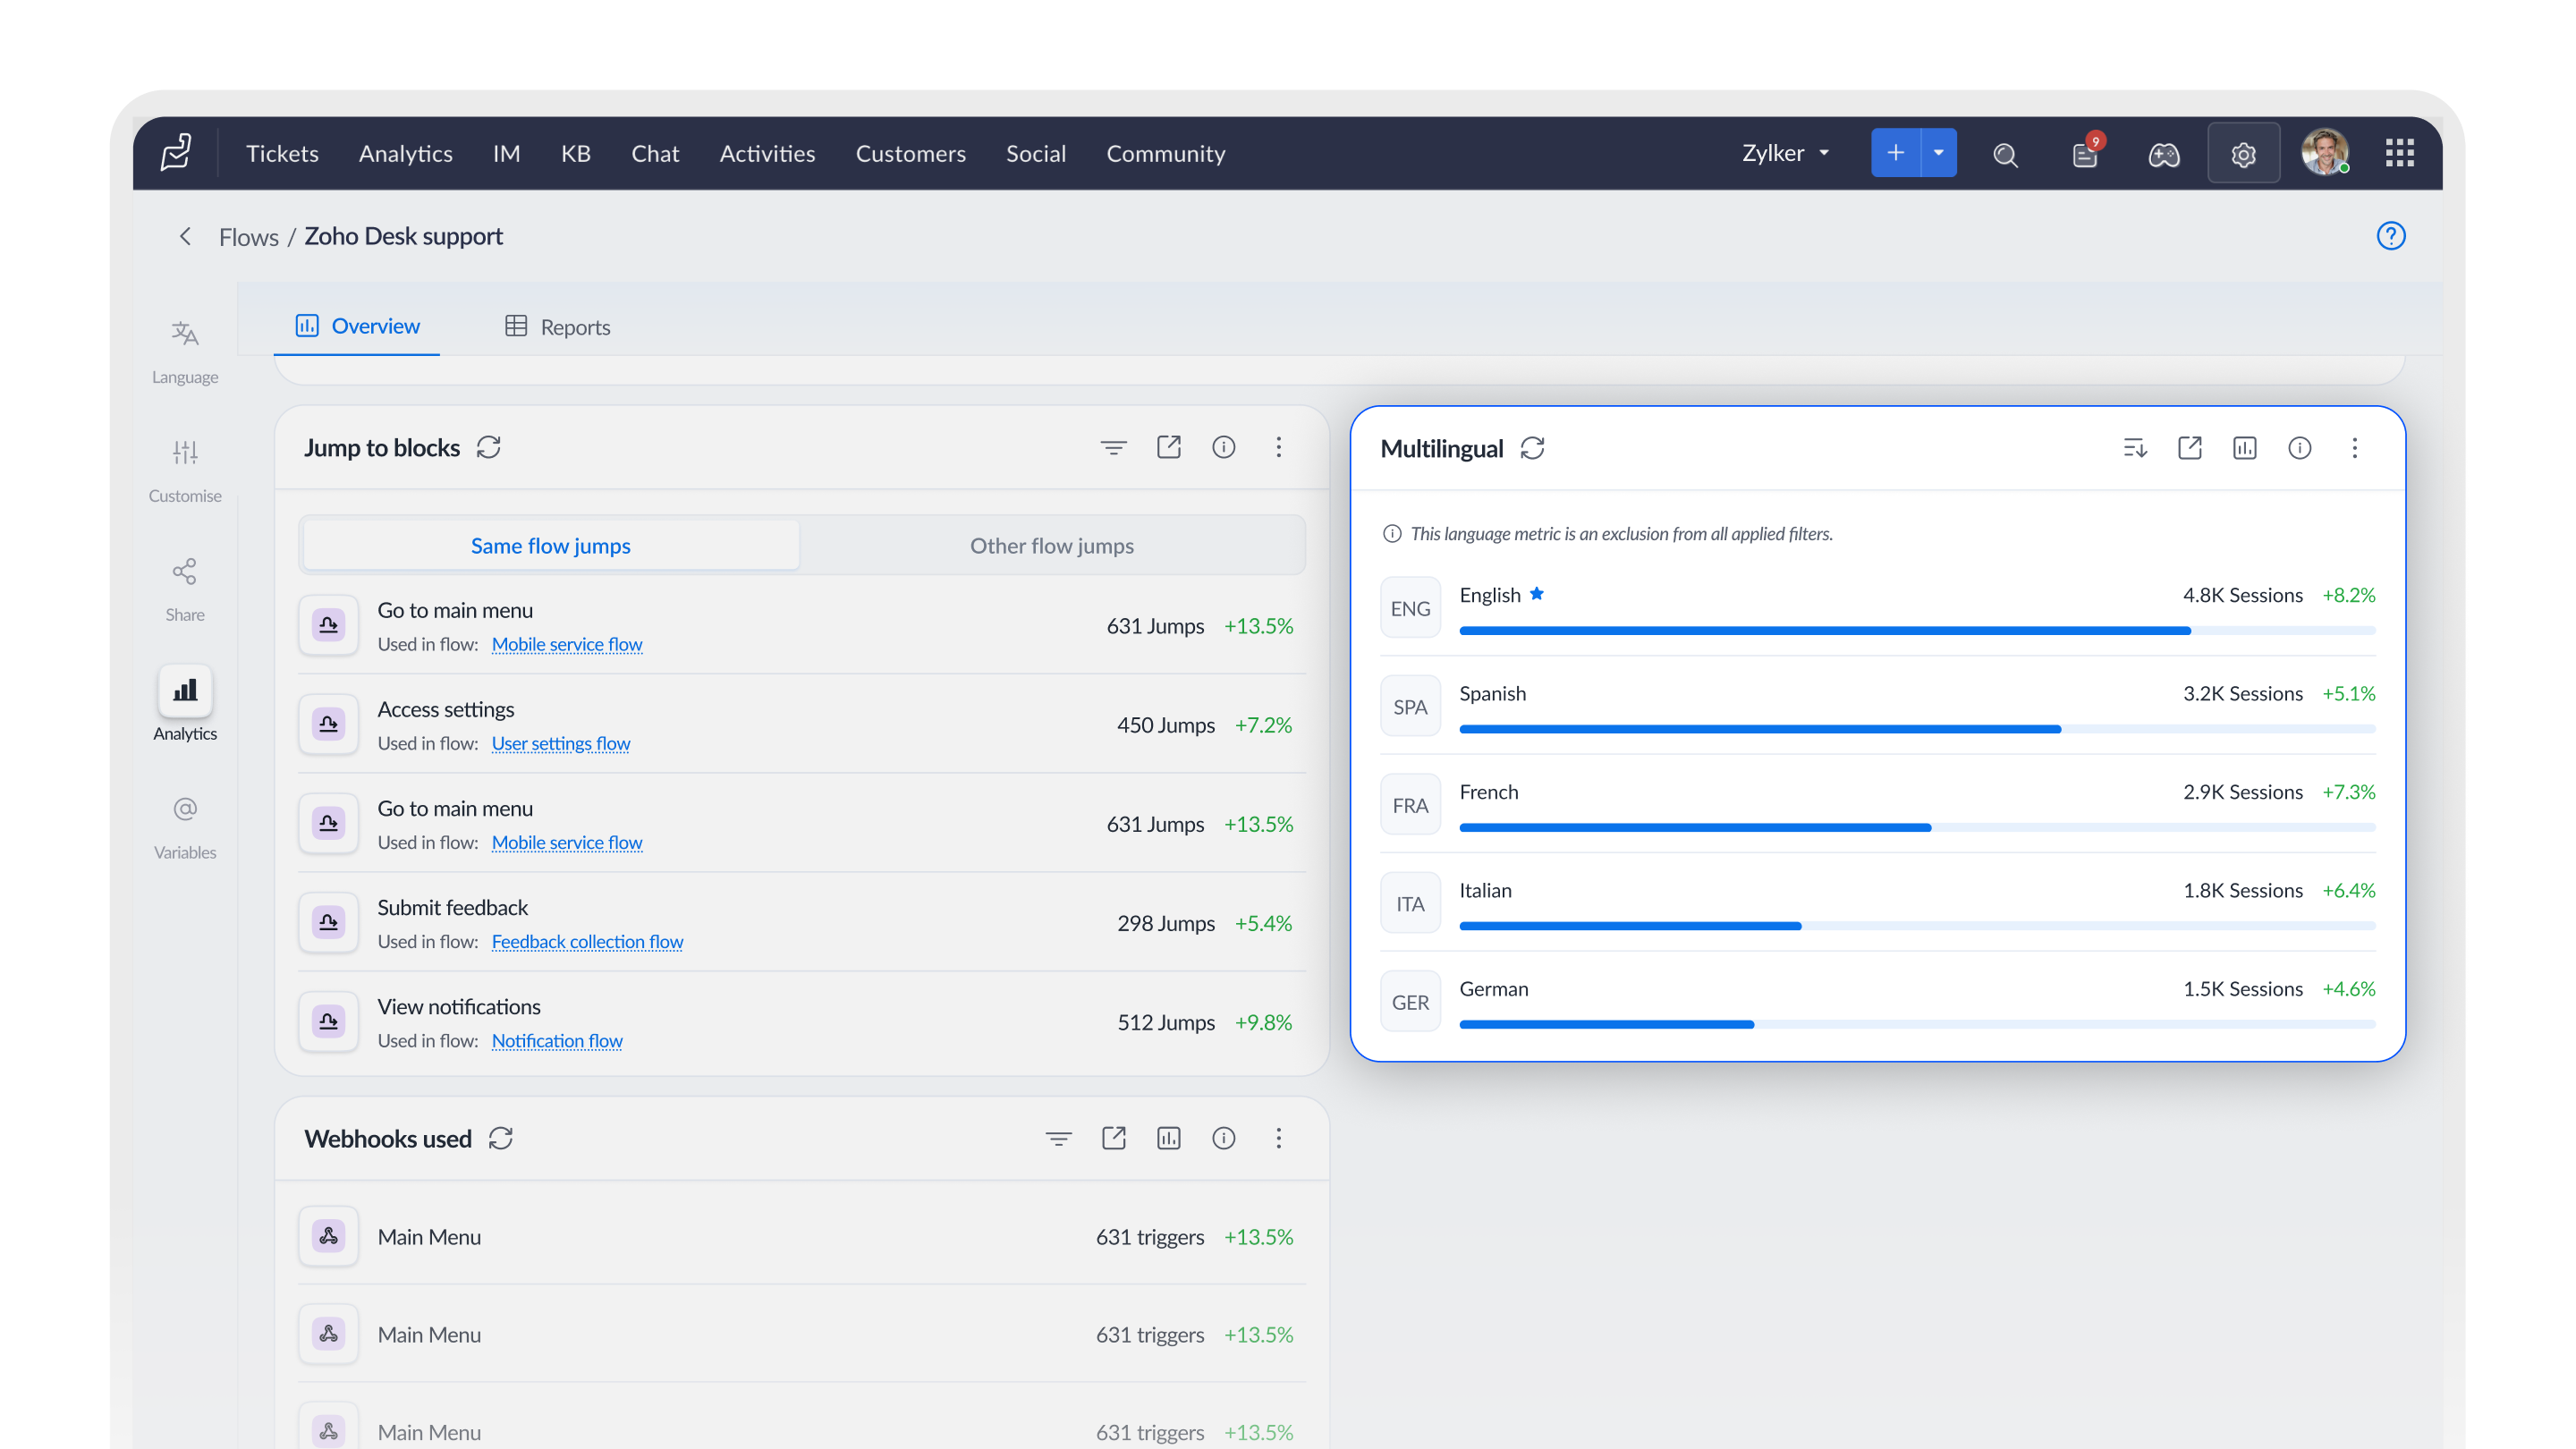The image size is (2576, 1449).
Task: Open the Community module
Action: point(1166,153)
